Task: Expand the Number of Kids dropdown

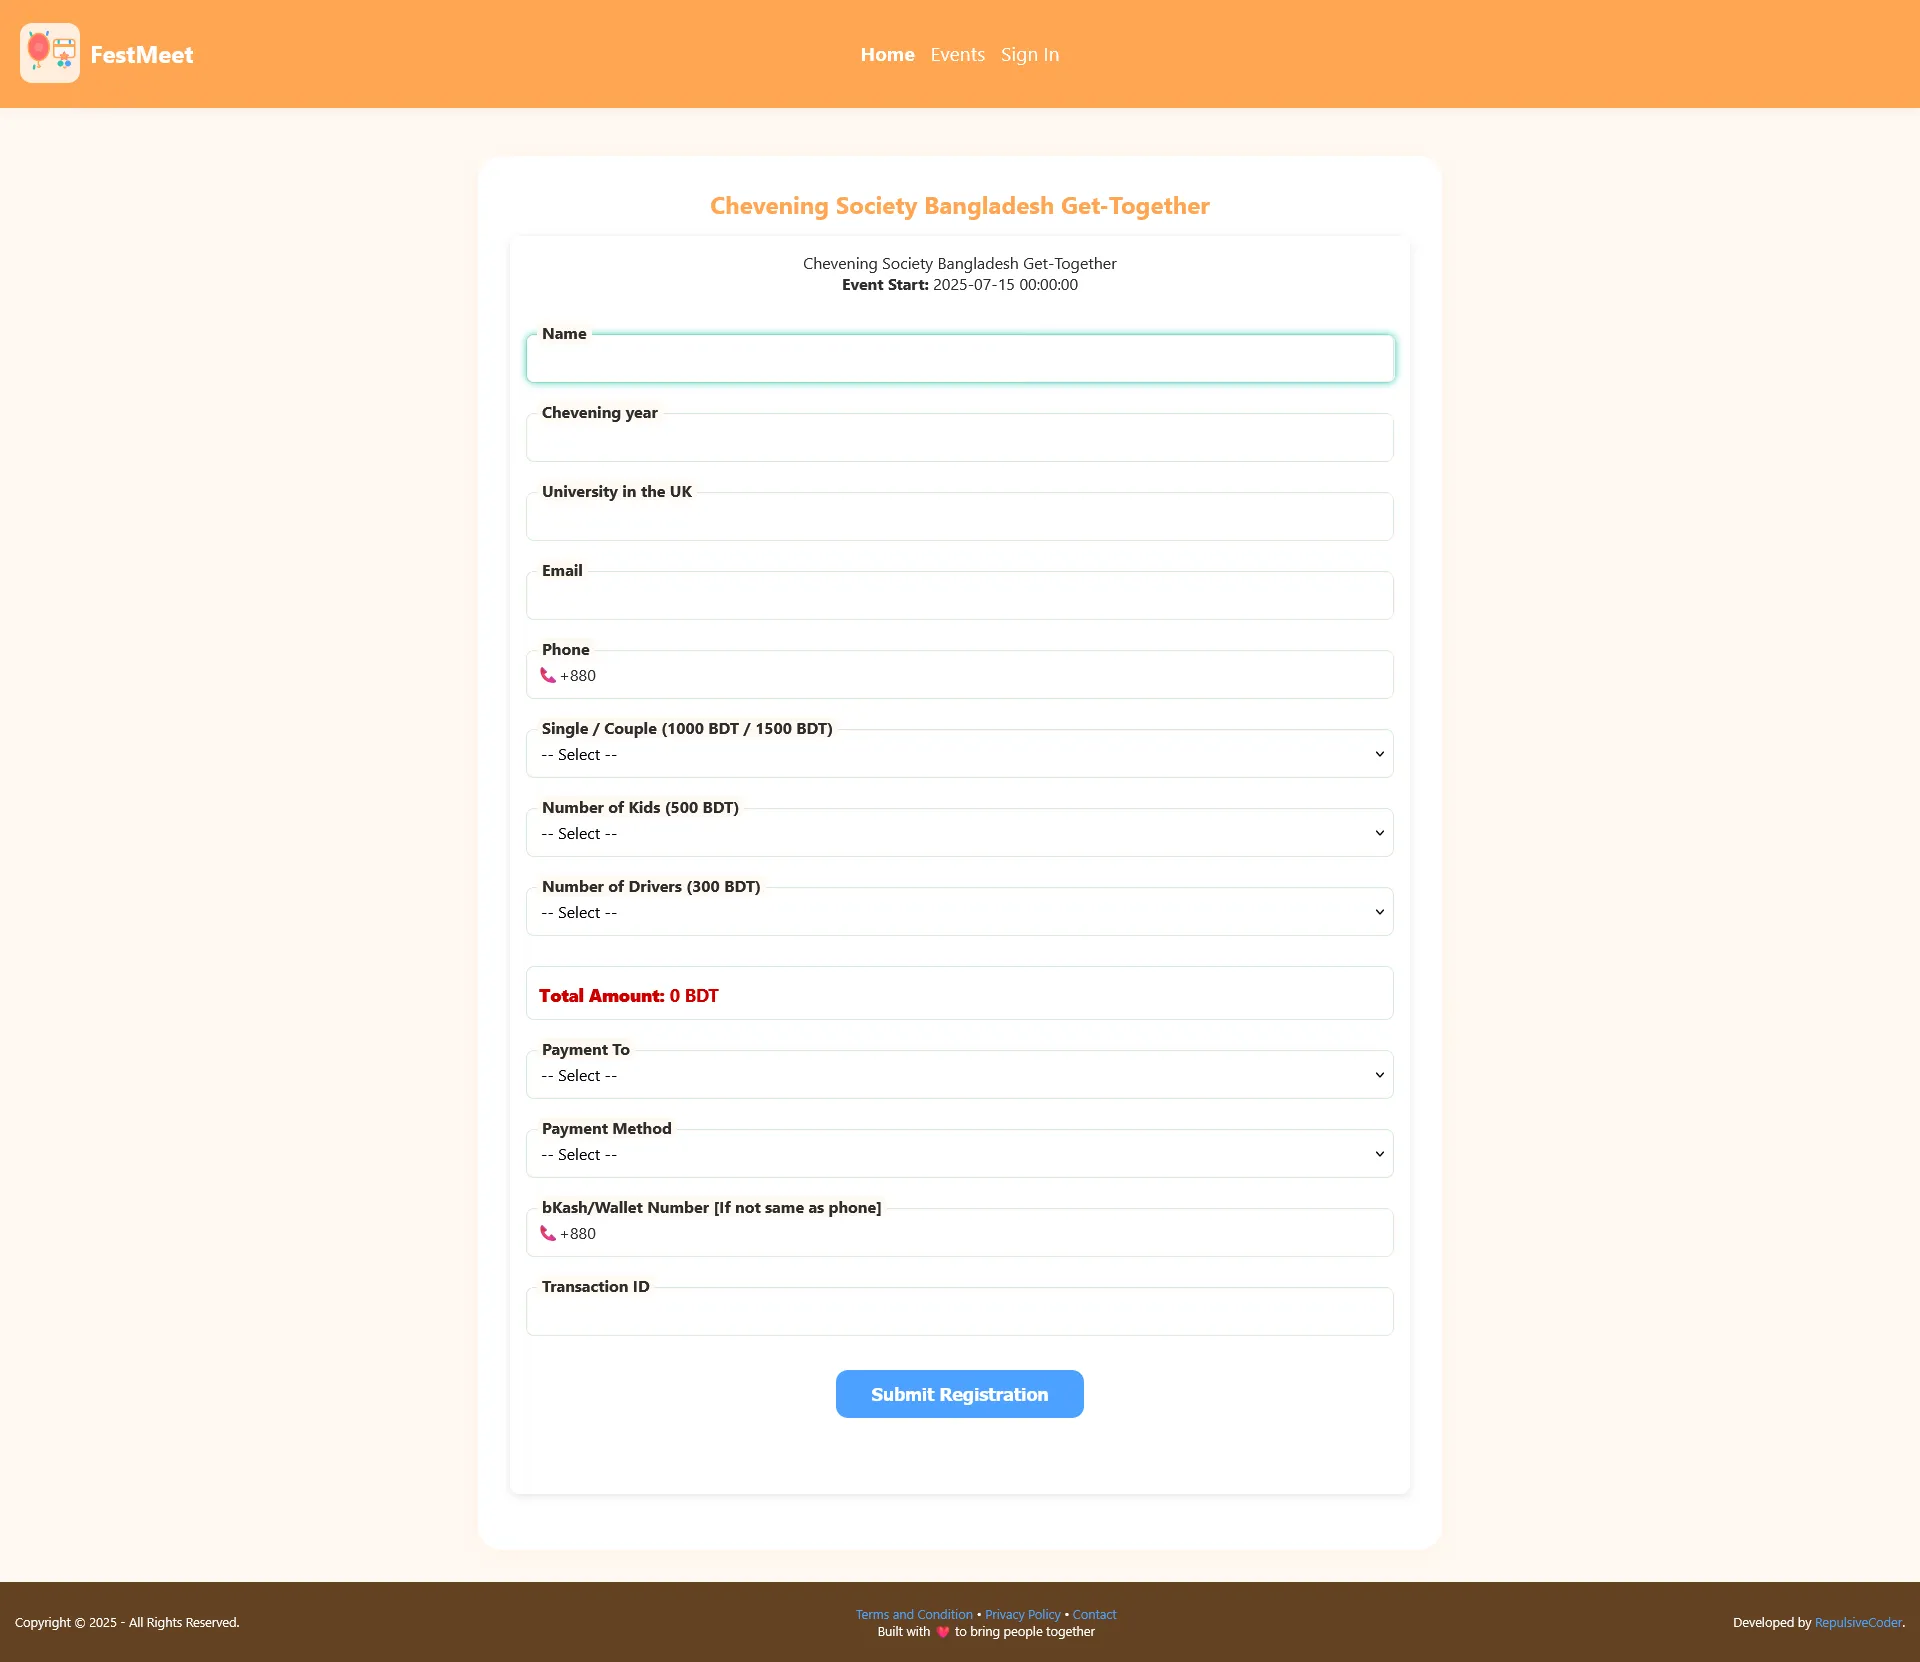Action: [x=959, y=833]
